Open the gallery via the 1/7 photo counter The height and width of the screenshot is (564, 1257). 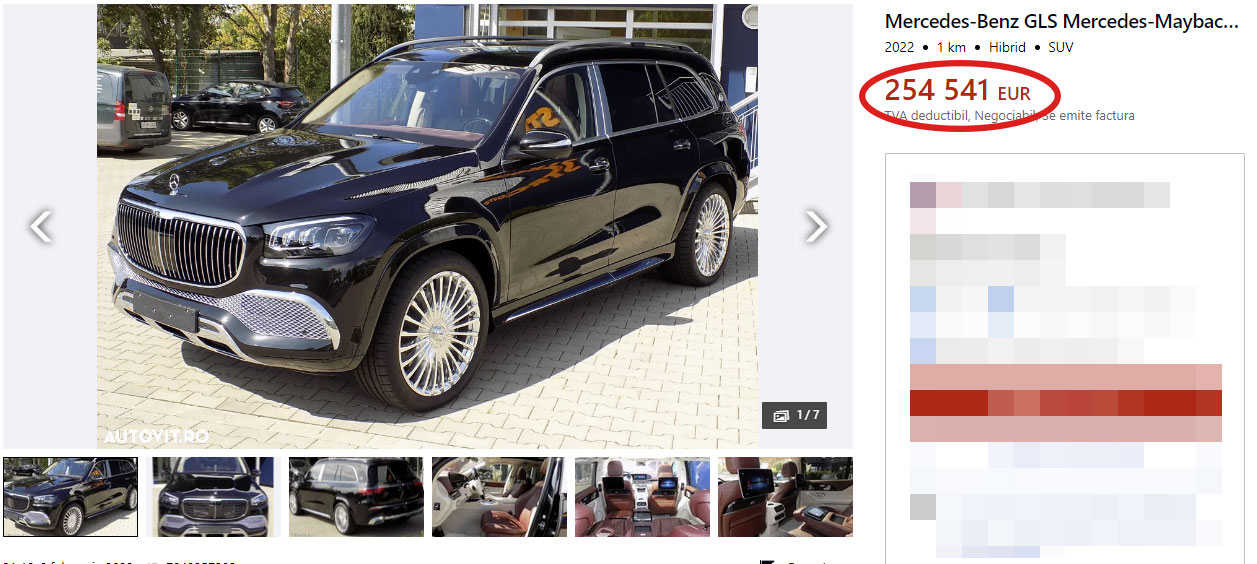point(795,415)
